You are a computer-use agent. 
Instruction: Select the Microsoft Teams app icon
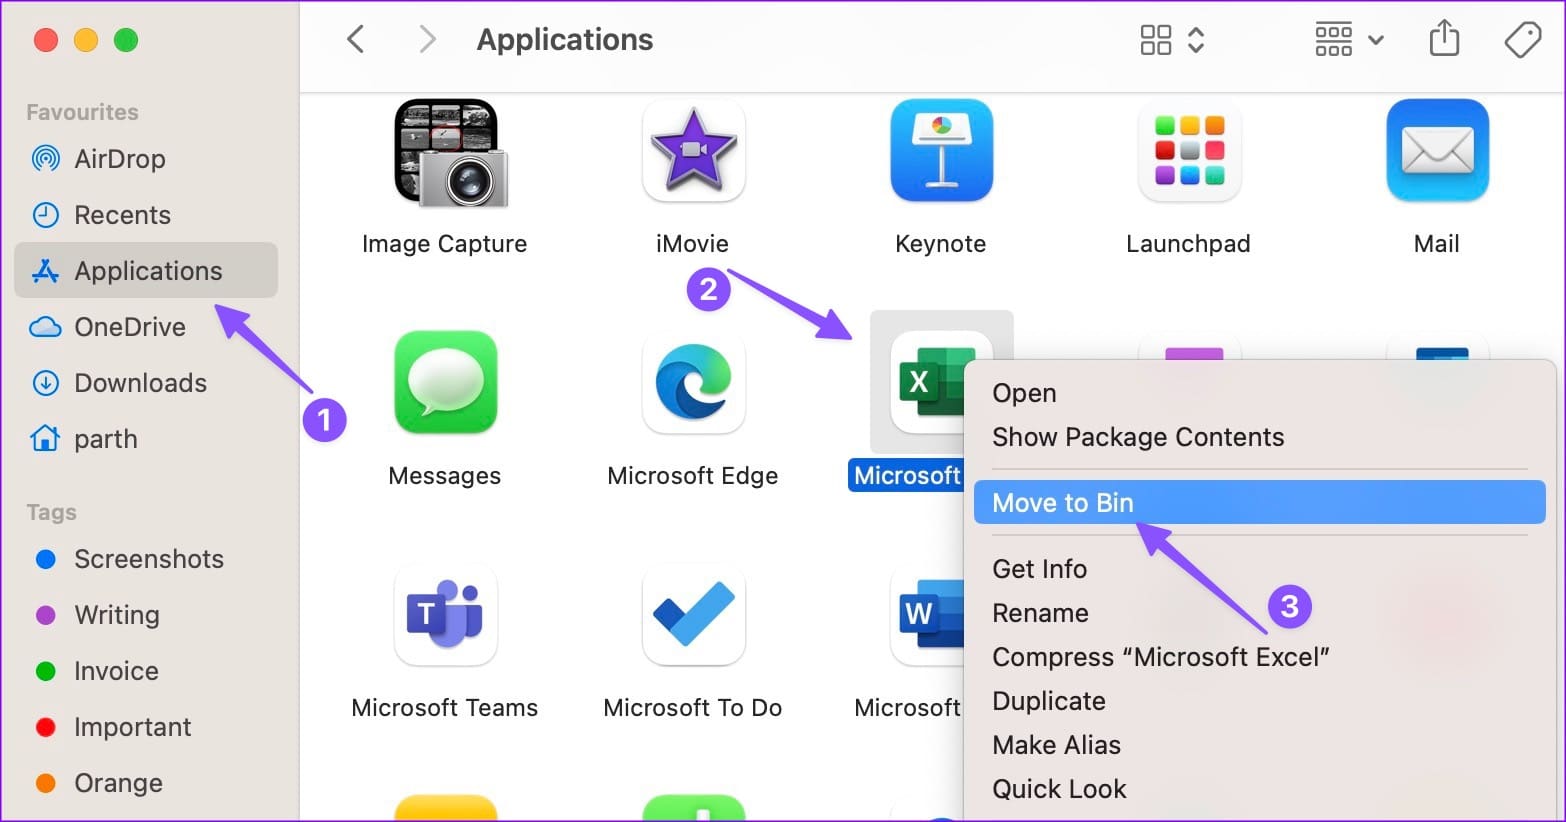[445, 614]
